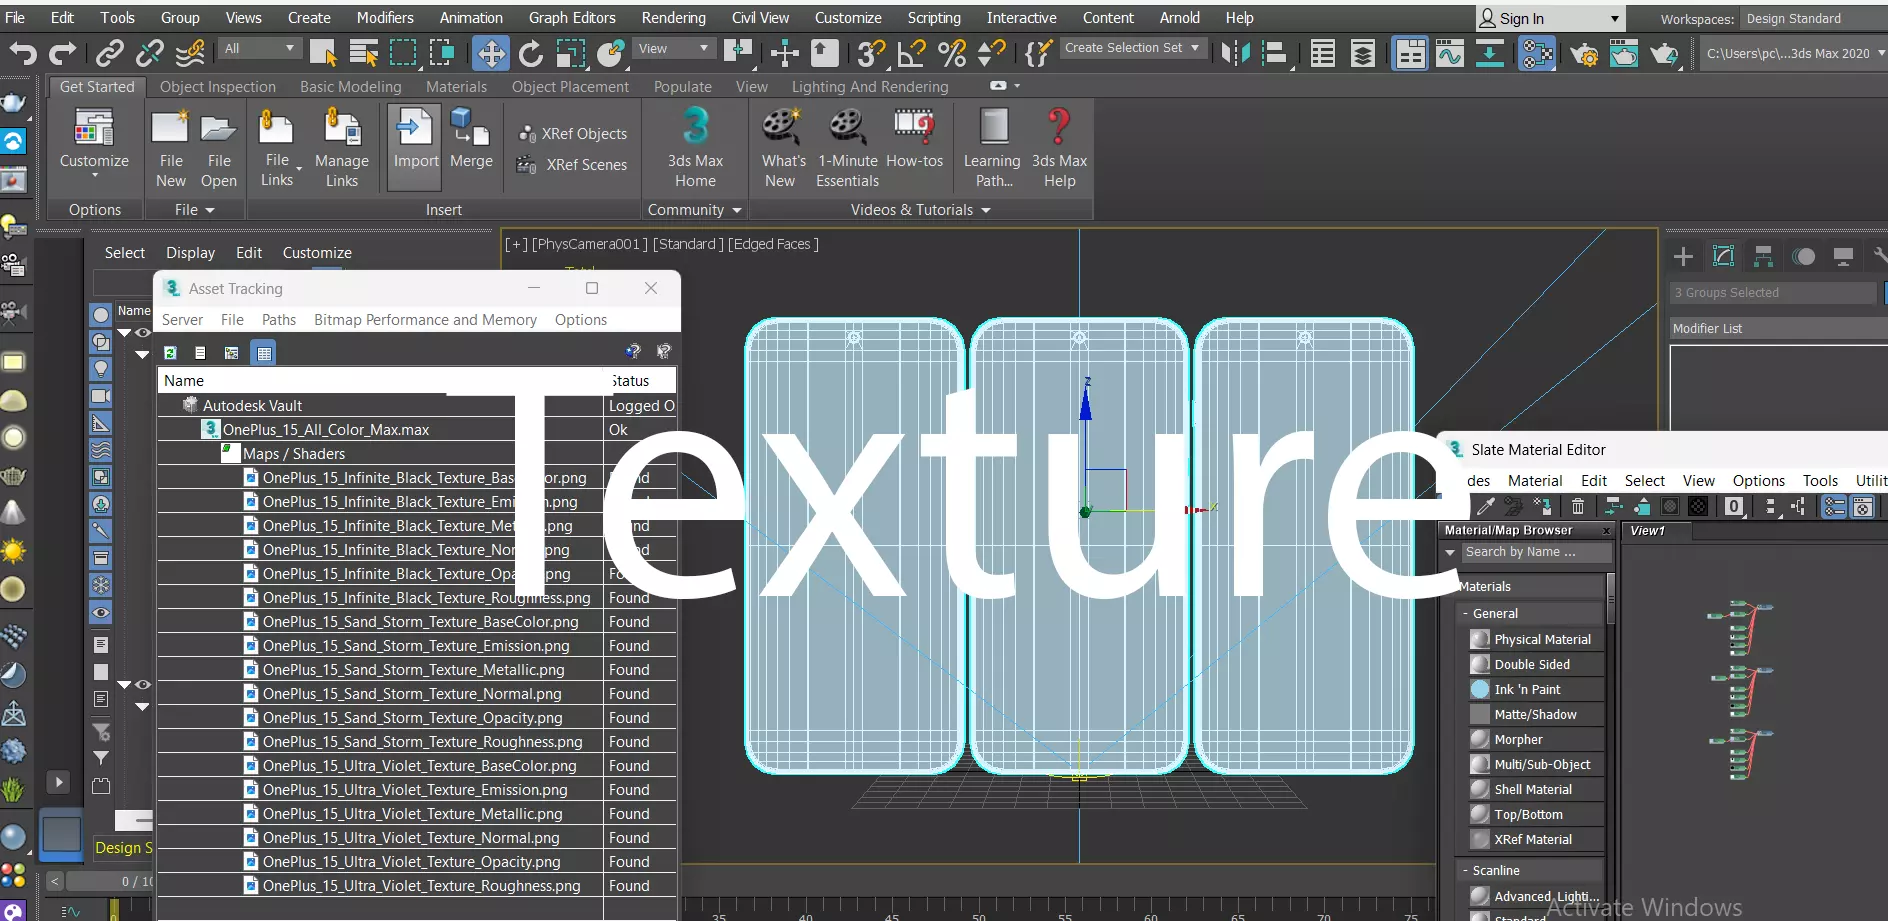1888x921 pixels.
Task: Click the Redo arrow in main toolbar
Action: 63,53
